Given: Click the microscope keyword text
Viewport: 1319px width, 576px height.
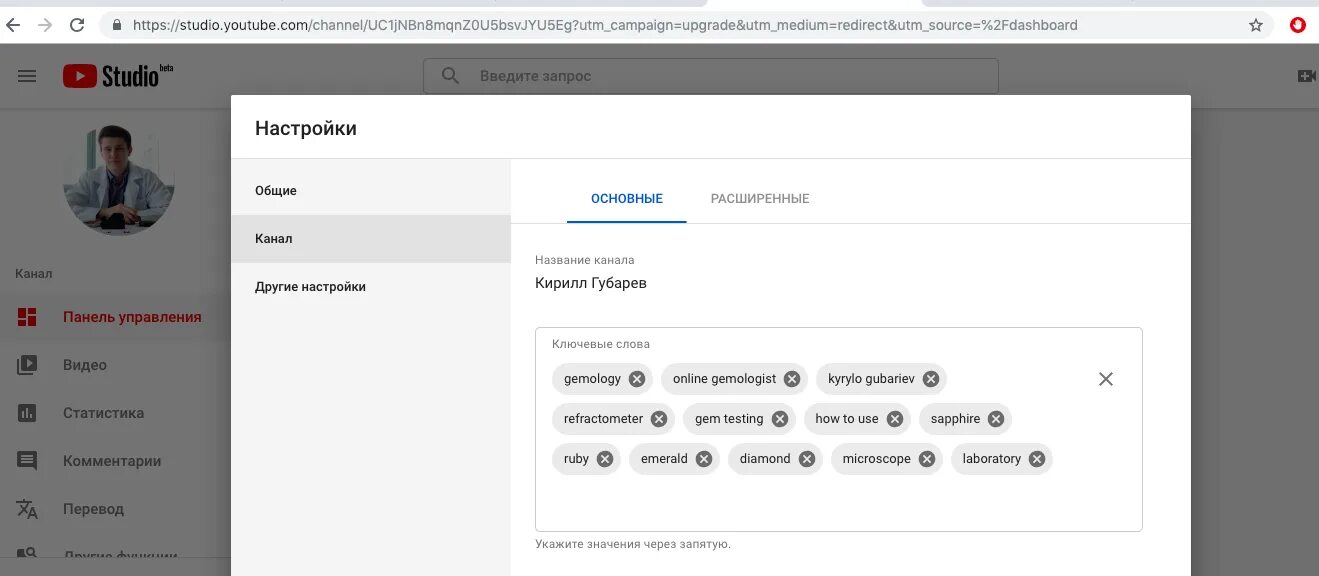Looking at the screenshot, I should (x=876, y=459).
